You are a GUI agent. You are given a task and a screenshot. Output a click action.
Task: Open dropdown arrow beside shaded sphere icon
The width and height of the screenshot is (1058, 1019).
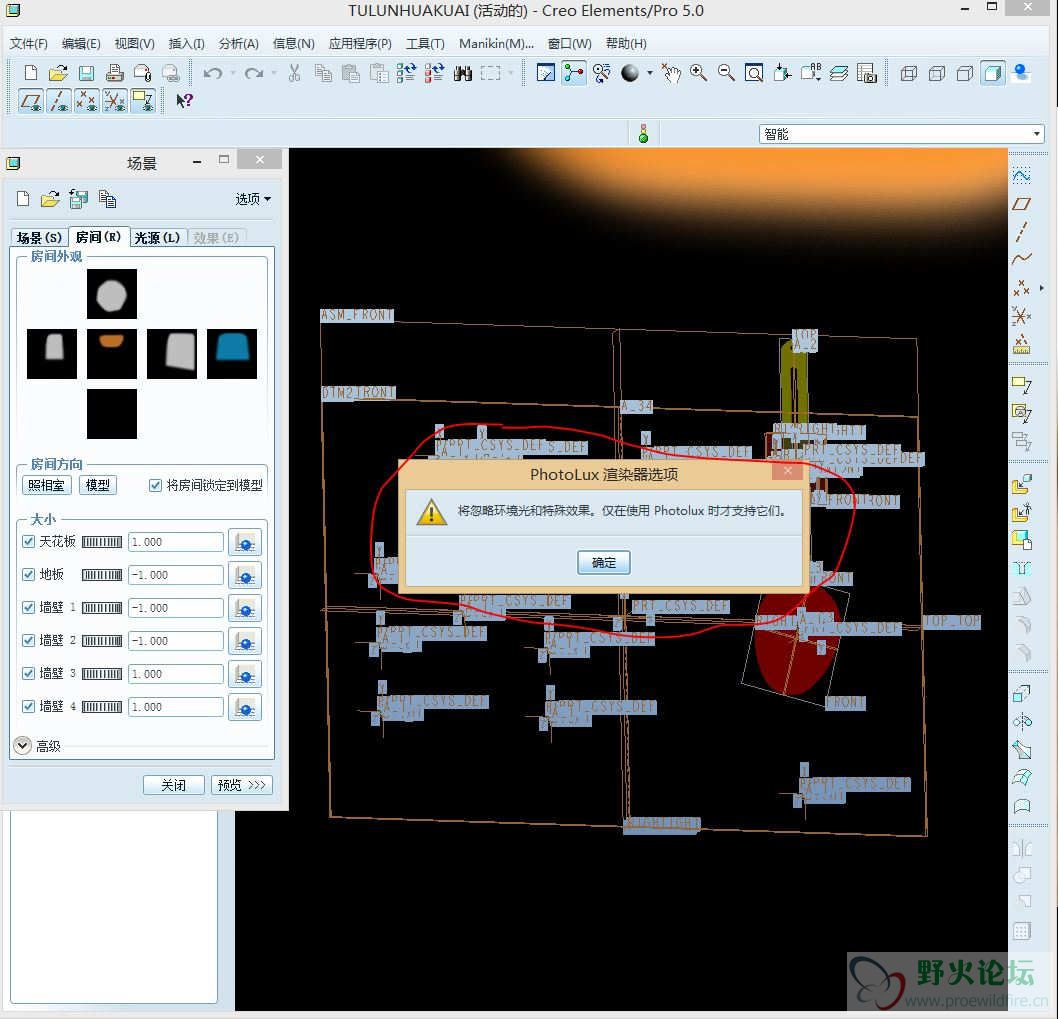650,73
